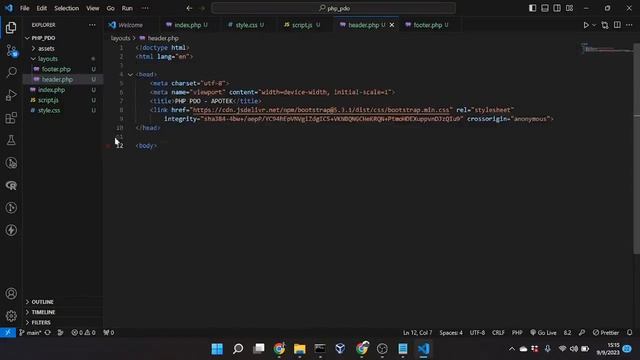Open the Selection menu
Viewport: 640px width, 360px height.
pos(67,8)
